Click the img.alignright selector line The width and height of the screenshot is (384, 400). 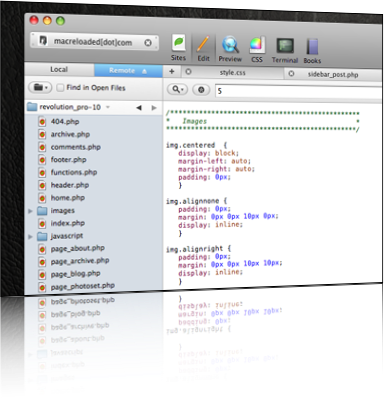[x=199, y=249]
